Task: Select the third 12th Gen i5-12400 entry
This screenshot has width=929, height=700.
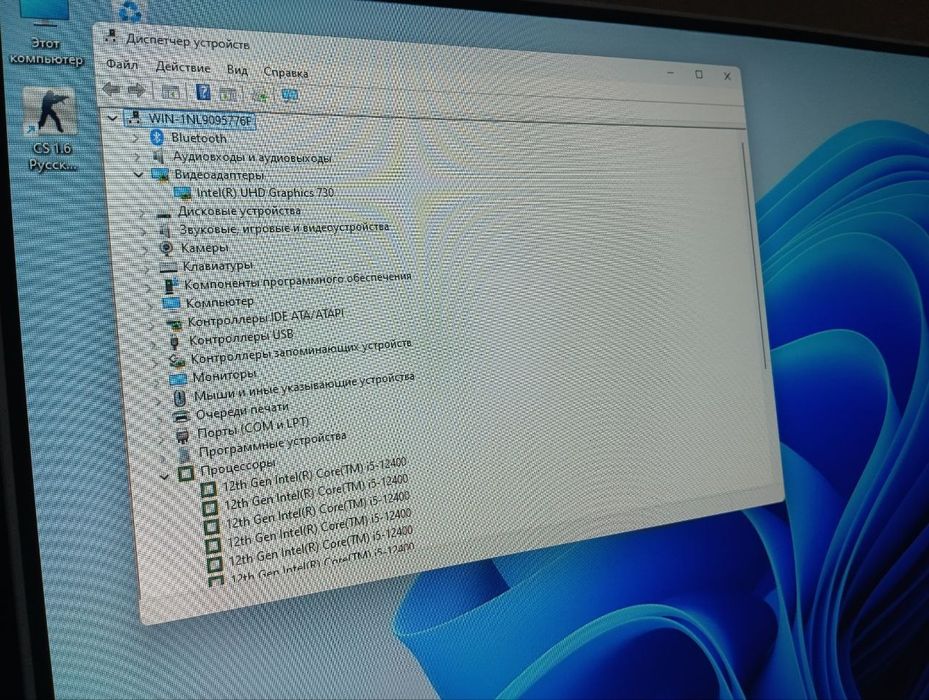Action: 318,509
